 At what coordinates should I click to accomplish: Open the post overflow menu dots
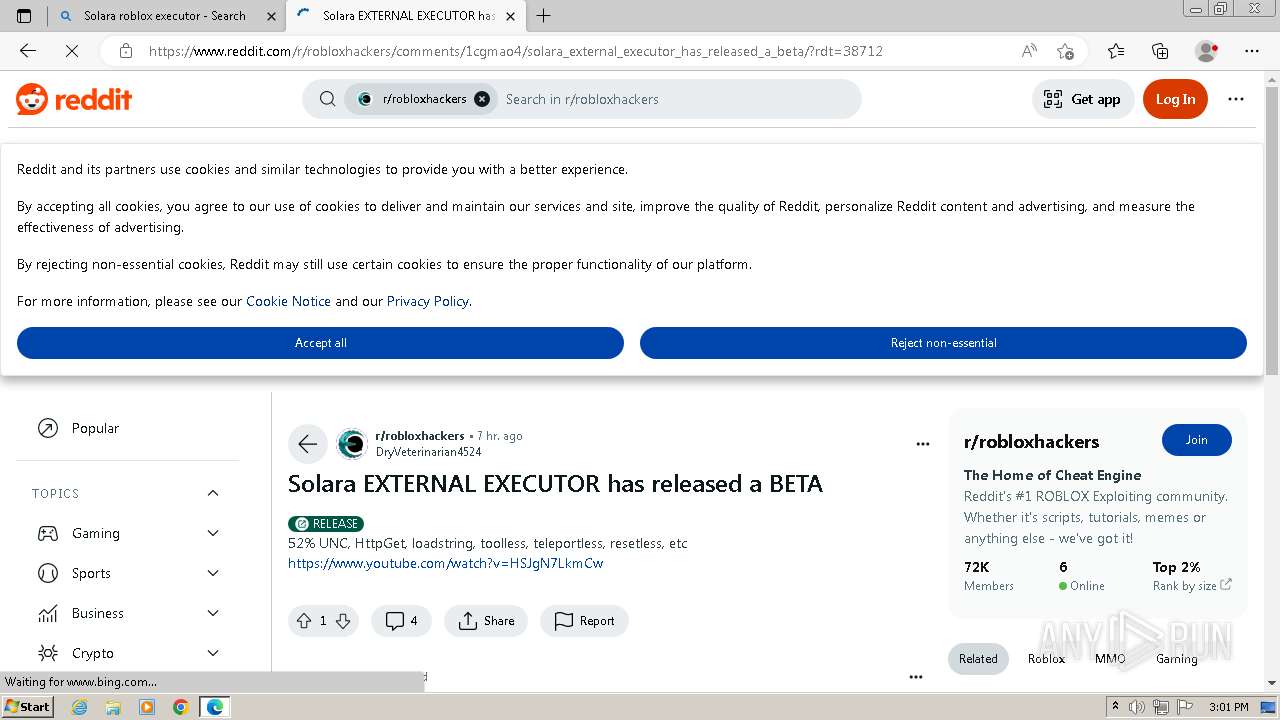click(923, 444)
